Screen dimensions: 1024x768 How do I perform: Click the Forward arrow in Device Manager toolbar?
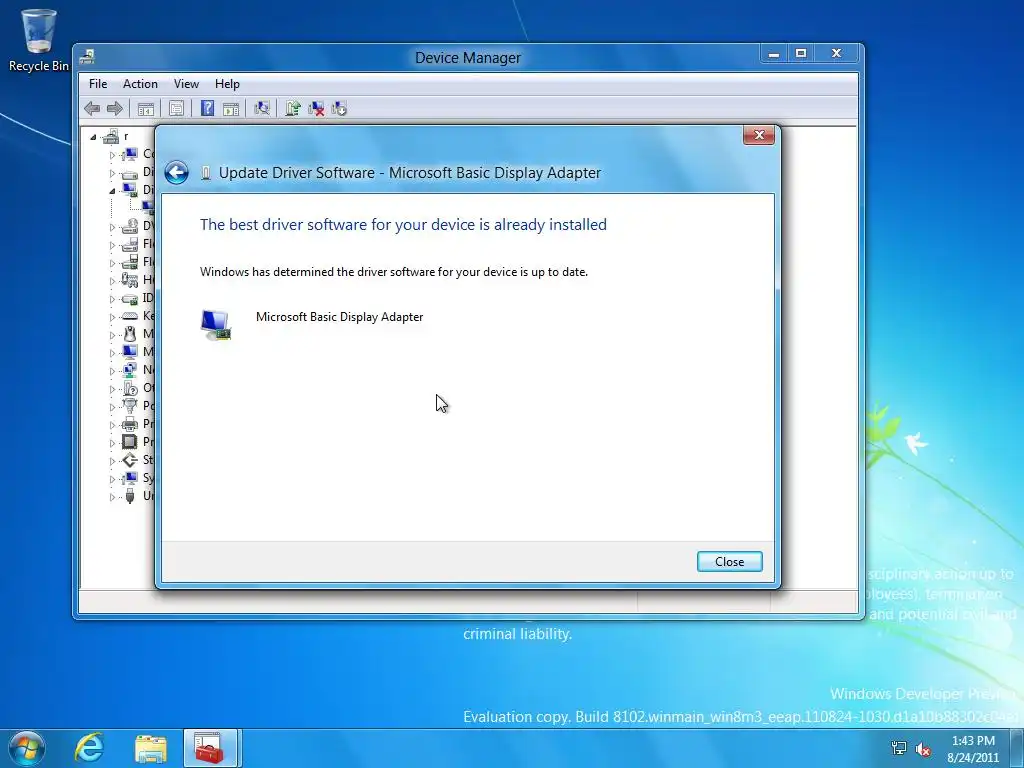click(x=114, y=108)
